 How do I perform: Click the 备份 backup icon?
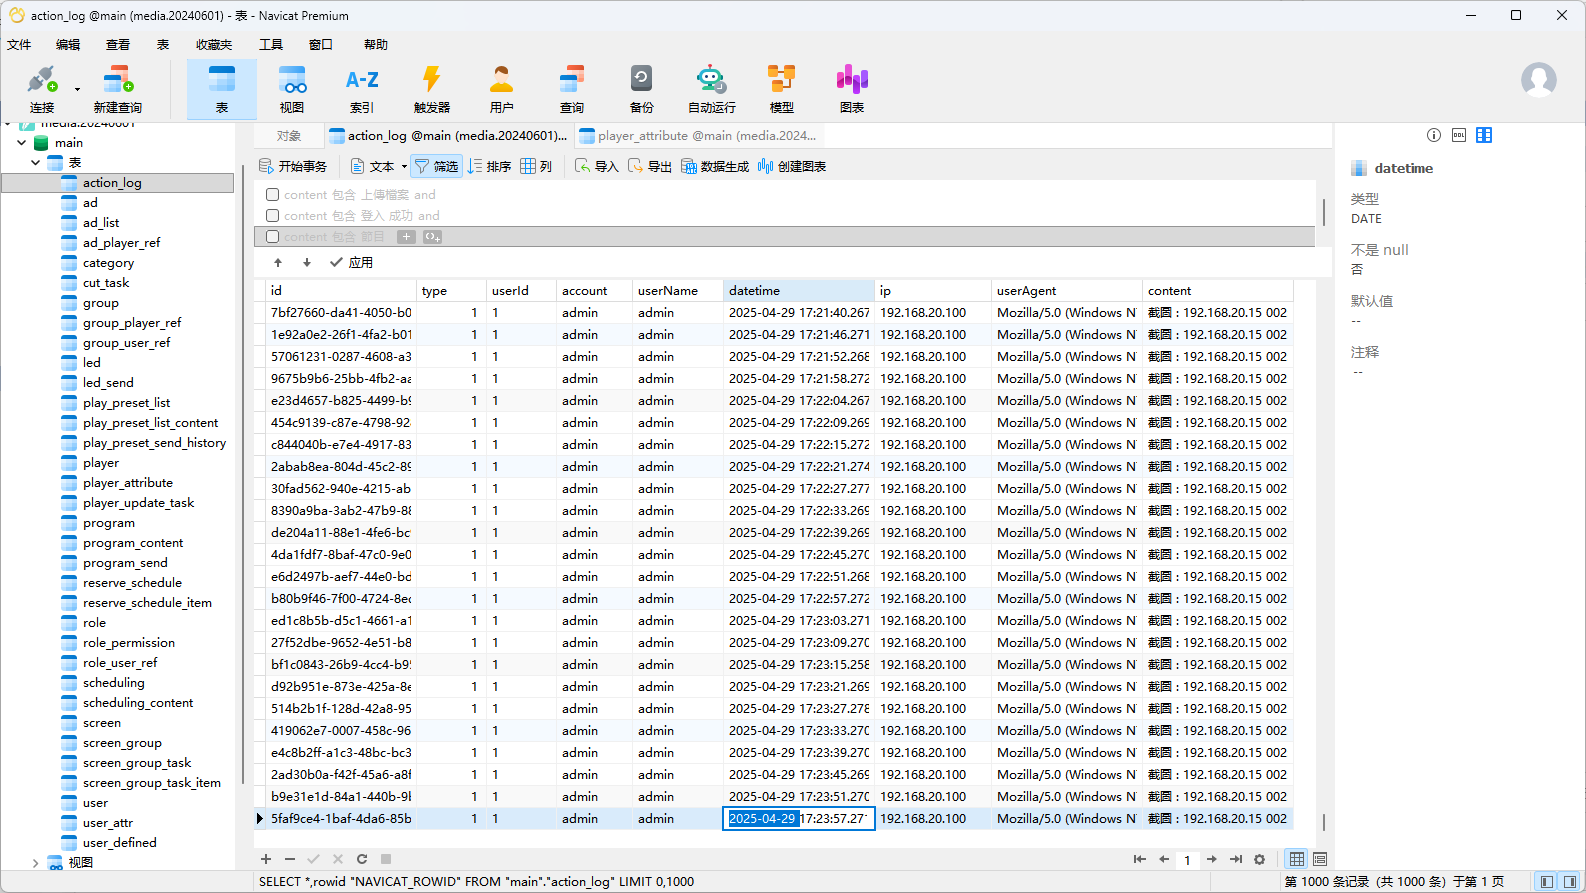point(642,88)
